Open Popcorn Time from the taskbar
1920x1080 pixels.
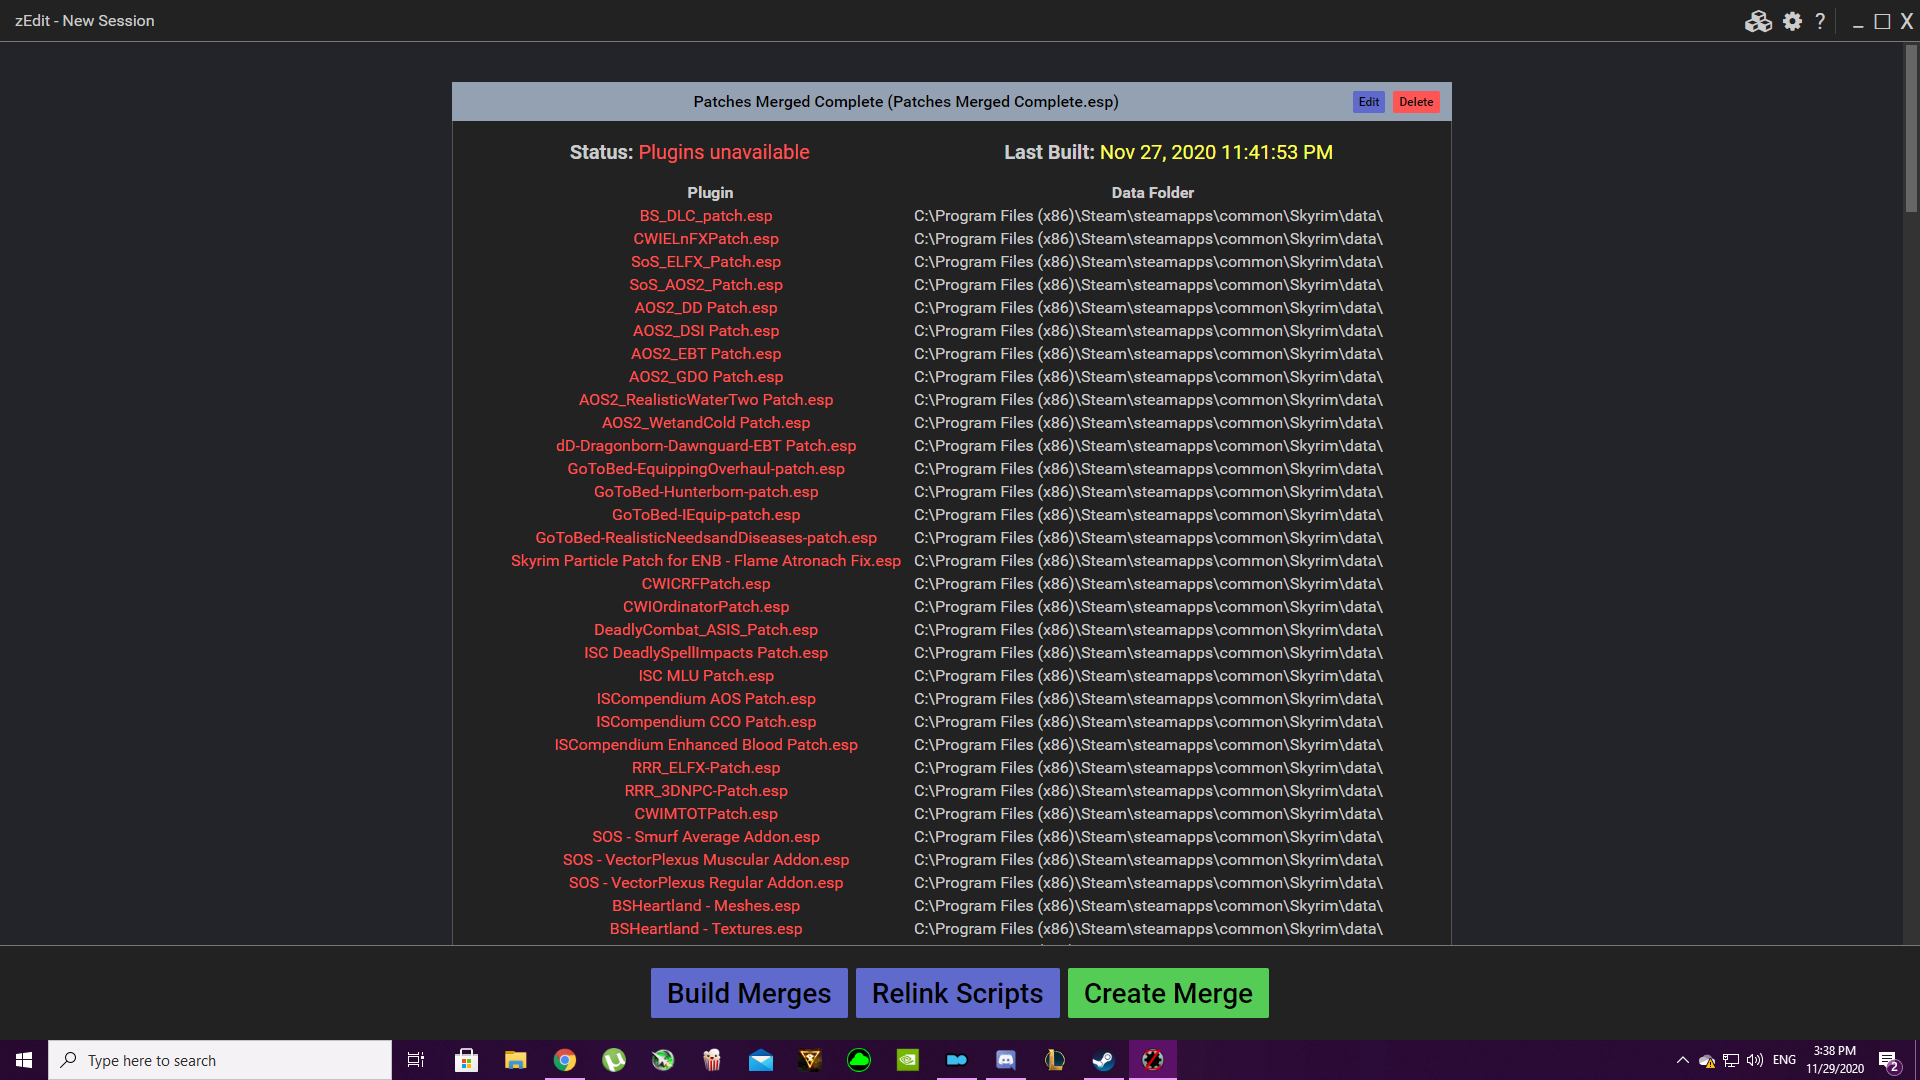pos(712,1060)
